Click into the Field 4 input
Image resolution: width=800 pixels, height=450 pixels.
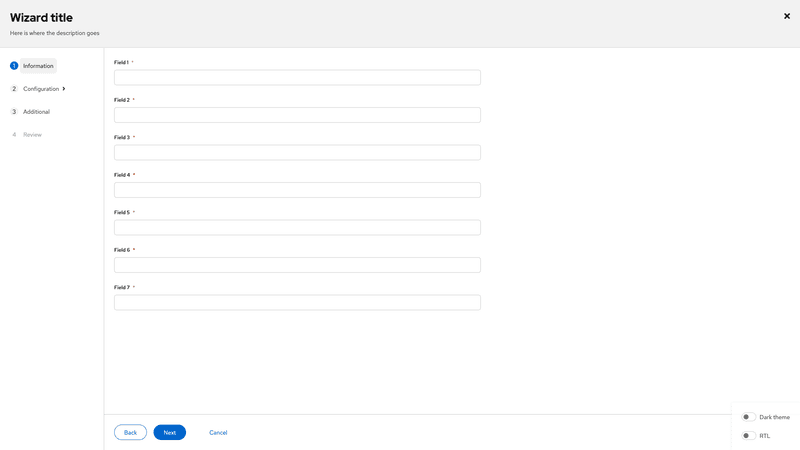click(297, 190)
